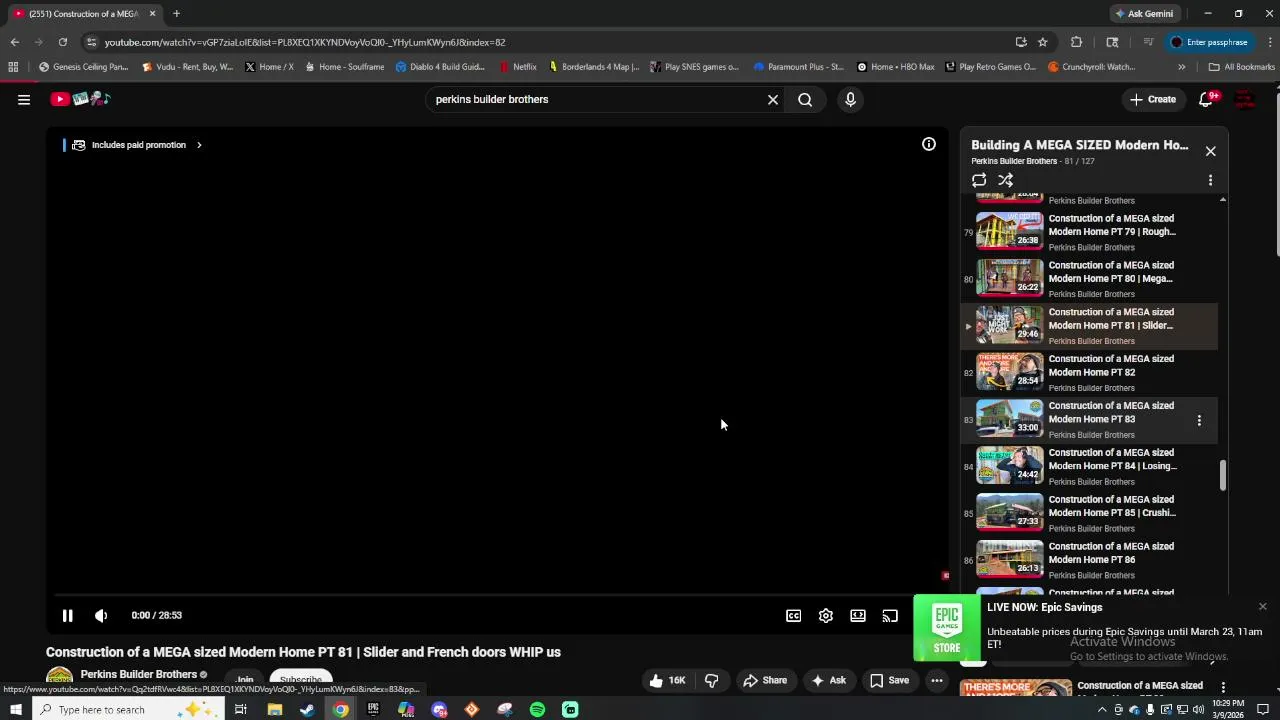Play Modern Home PT 80 from playlist
The width and height of the screenshot is (1280, 720).
coord(1089,279)
